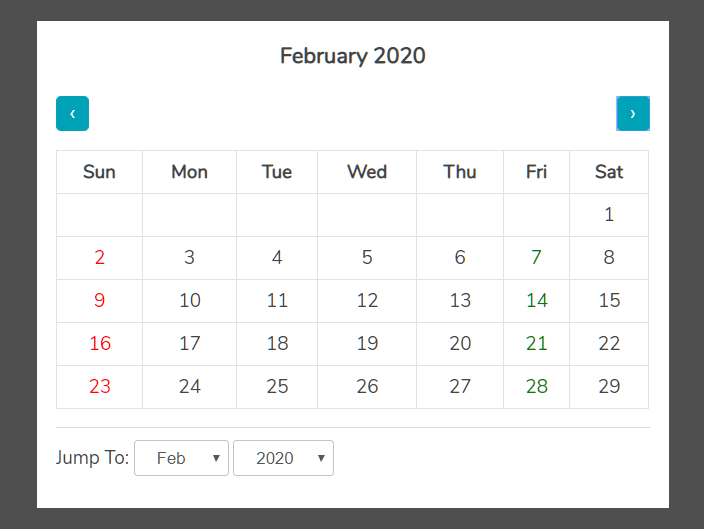The height and width of the screenshot is (529, 704).
Task: Pick green Friday date 28
Action: 536,387
